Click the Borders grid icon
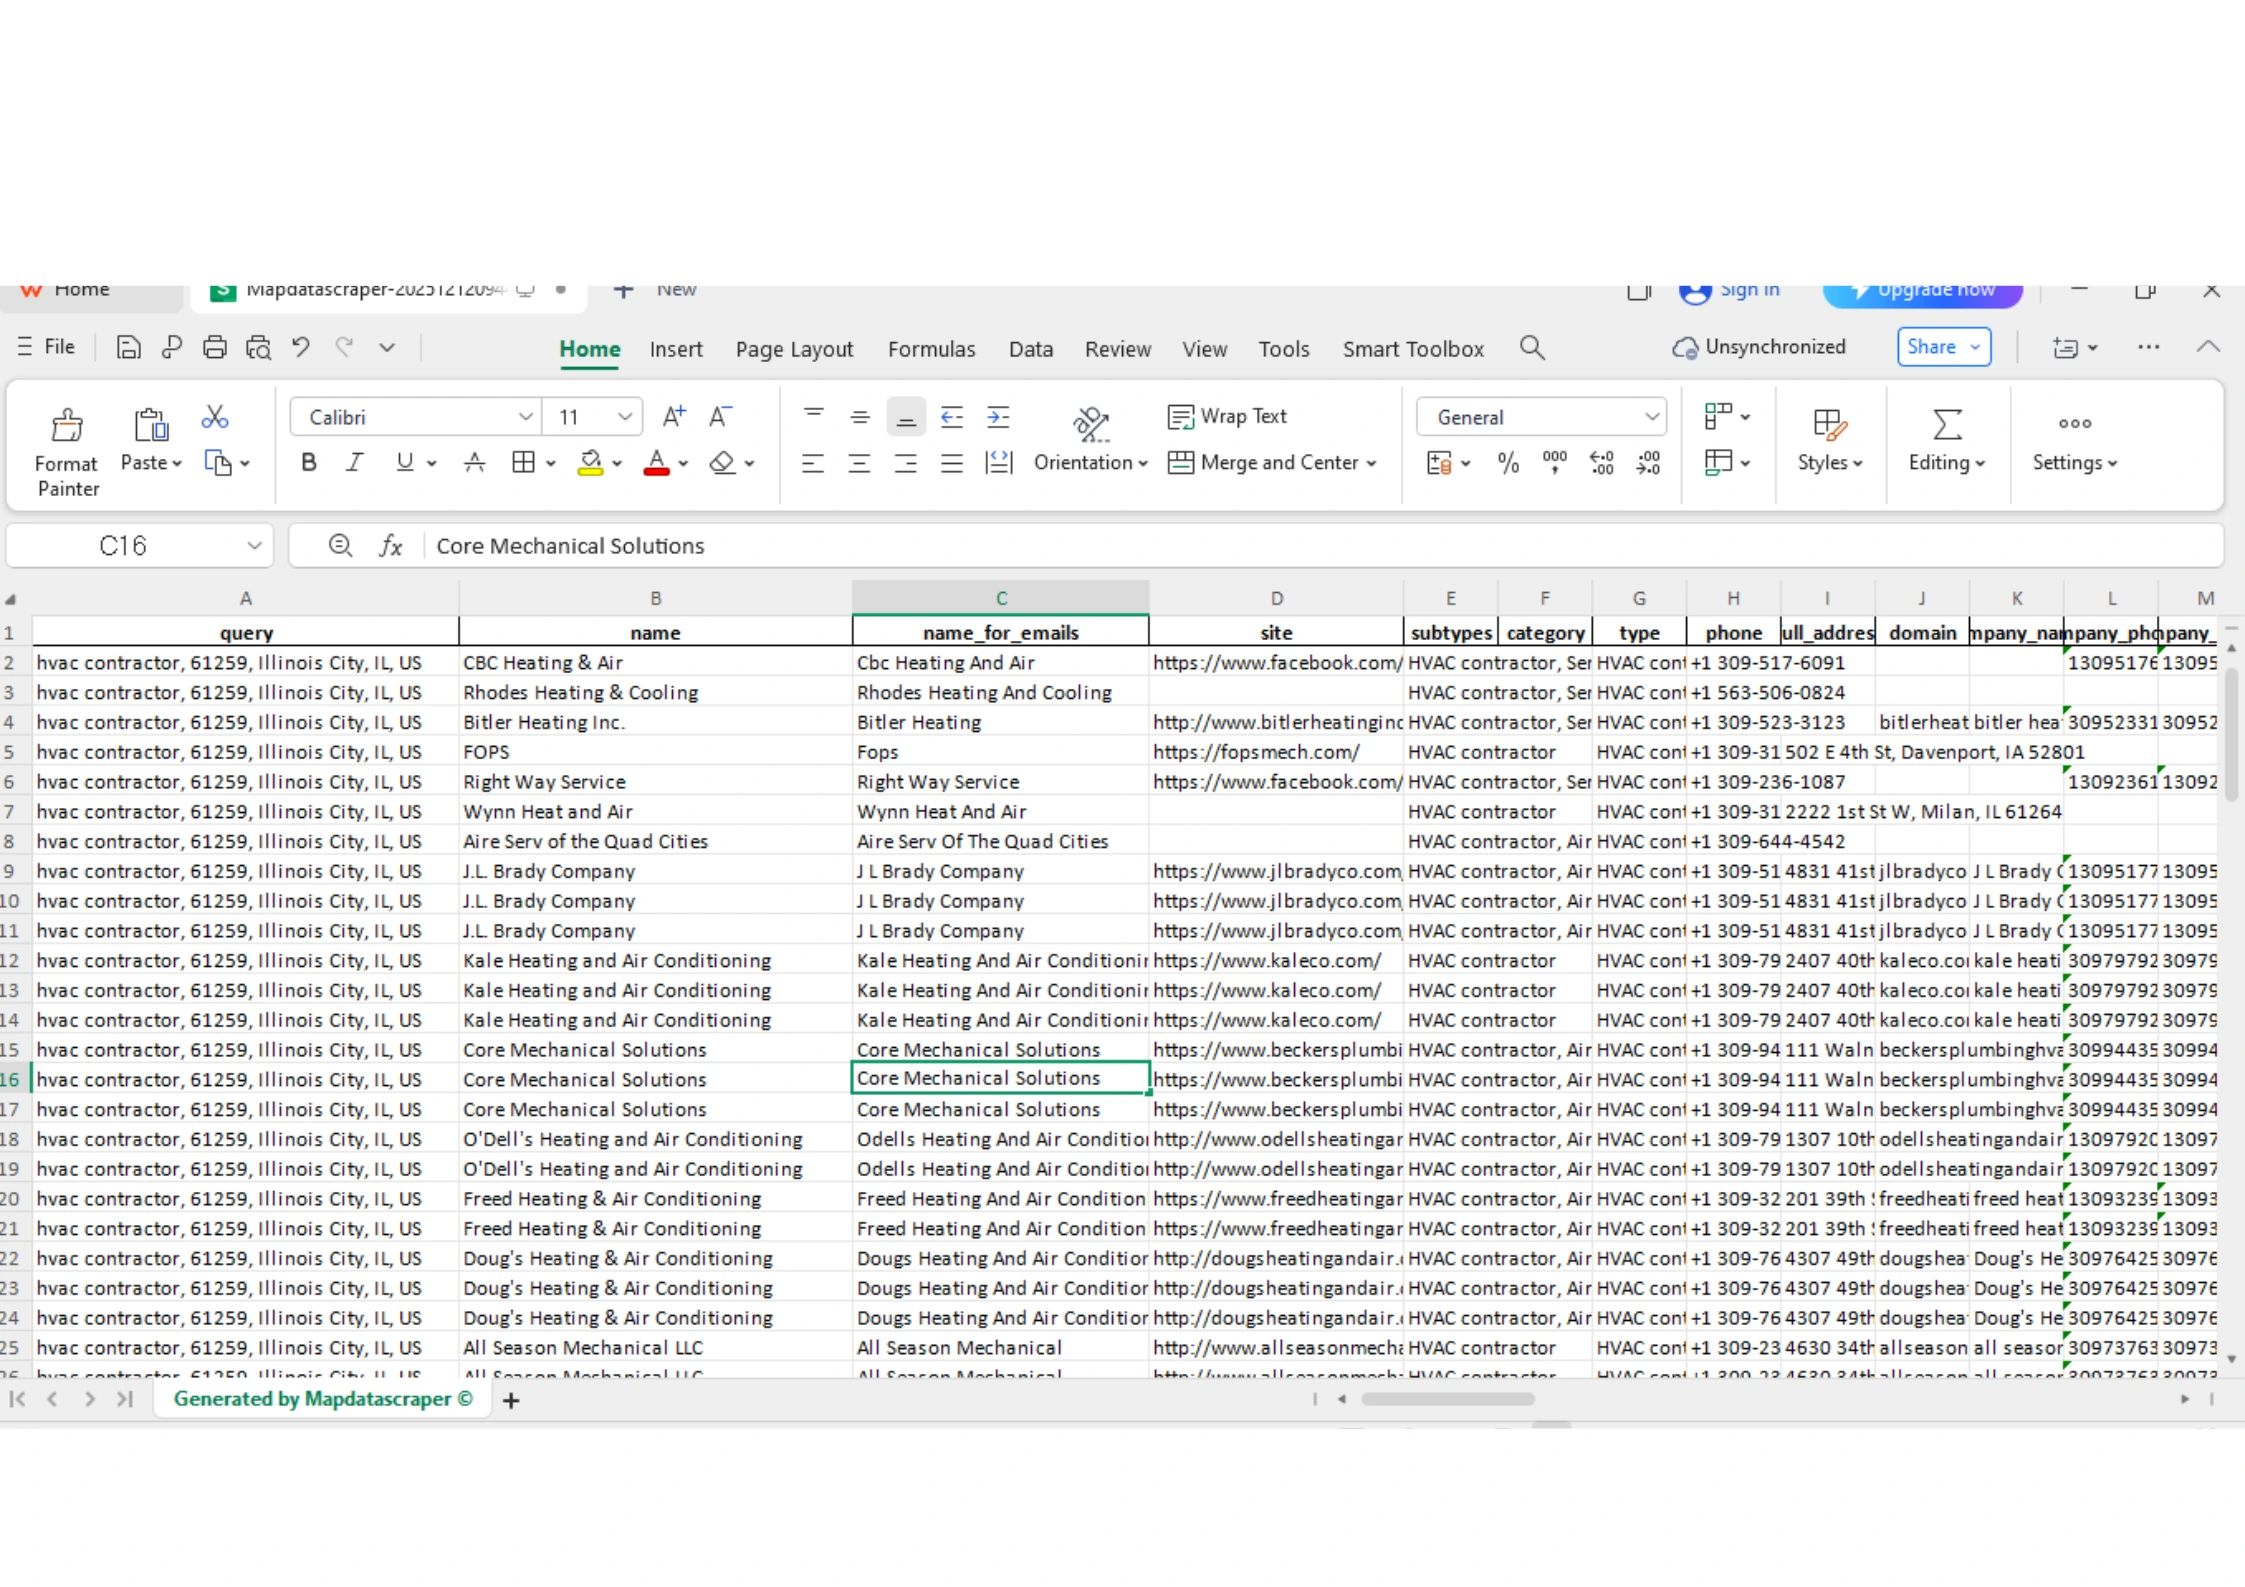The height and width of the screenshot is (1587, 2245). point(523,462)
